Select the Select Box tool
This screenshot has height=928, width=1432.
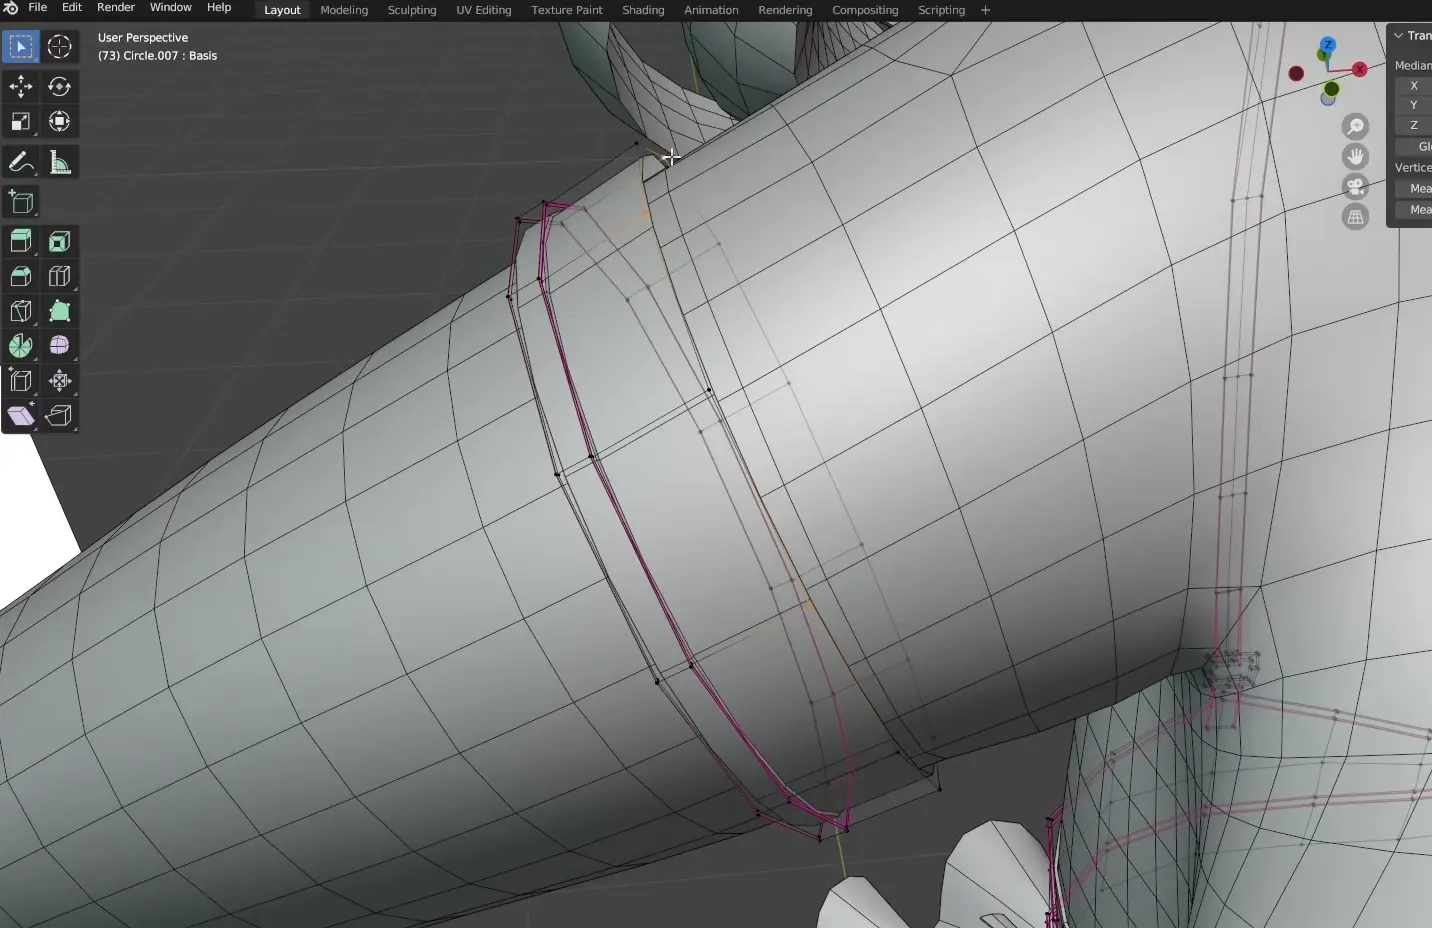[x=21, y=47]
